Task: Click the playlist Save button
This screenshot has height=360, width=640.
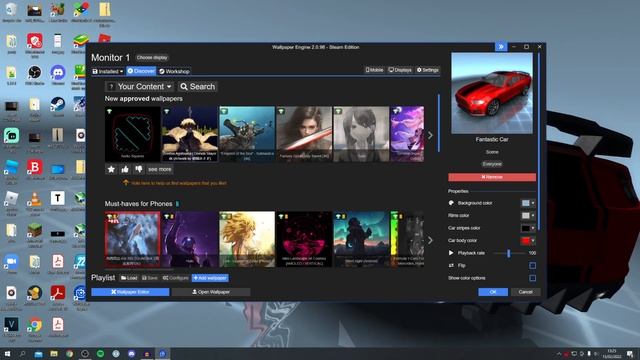Action: click(x=150, y=278)
